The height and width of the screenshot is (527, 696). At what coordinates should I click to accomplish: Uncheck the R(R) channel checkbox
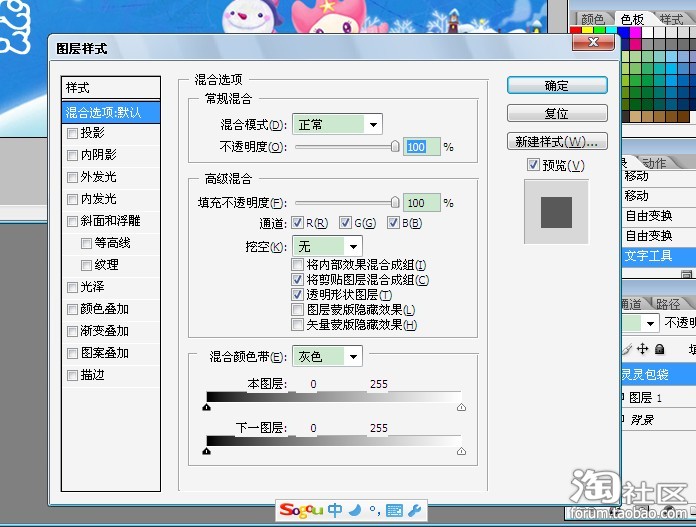[297, 223]
